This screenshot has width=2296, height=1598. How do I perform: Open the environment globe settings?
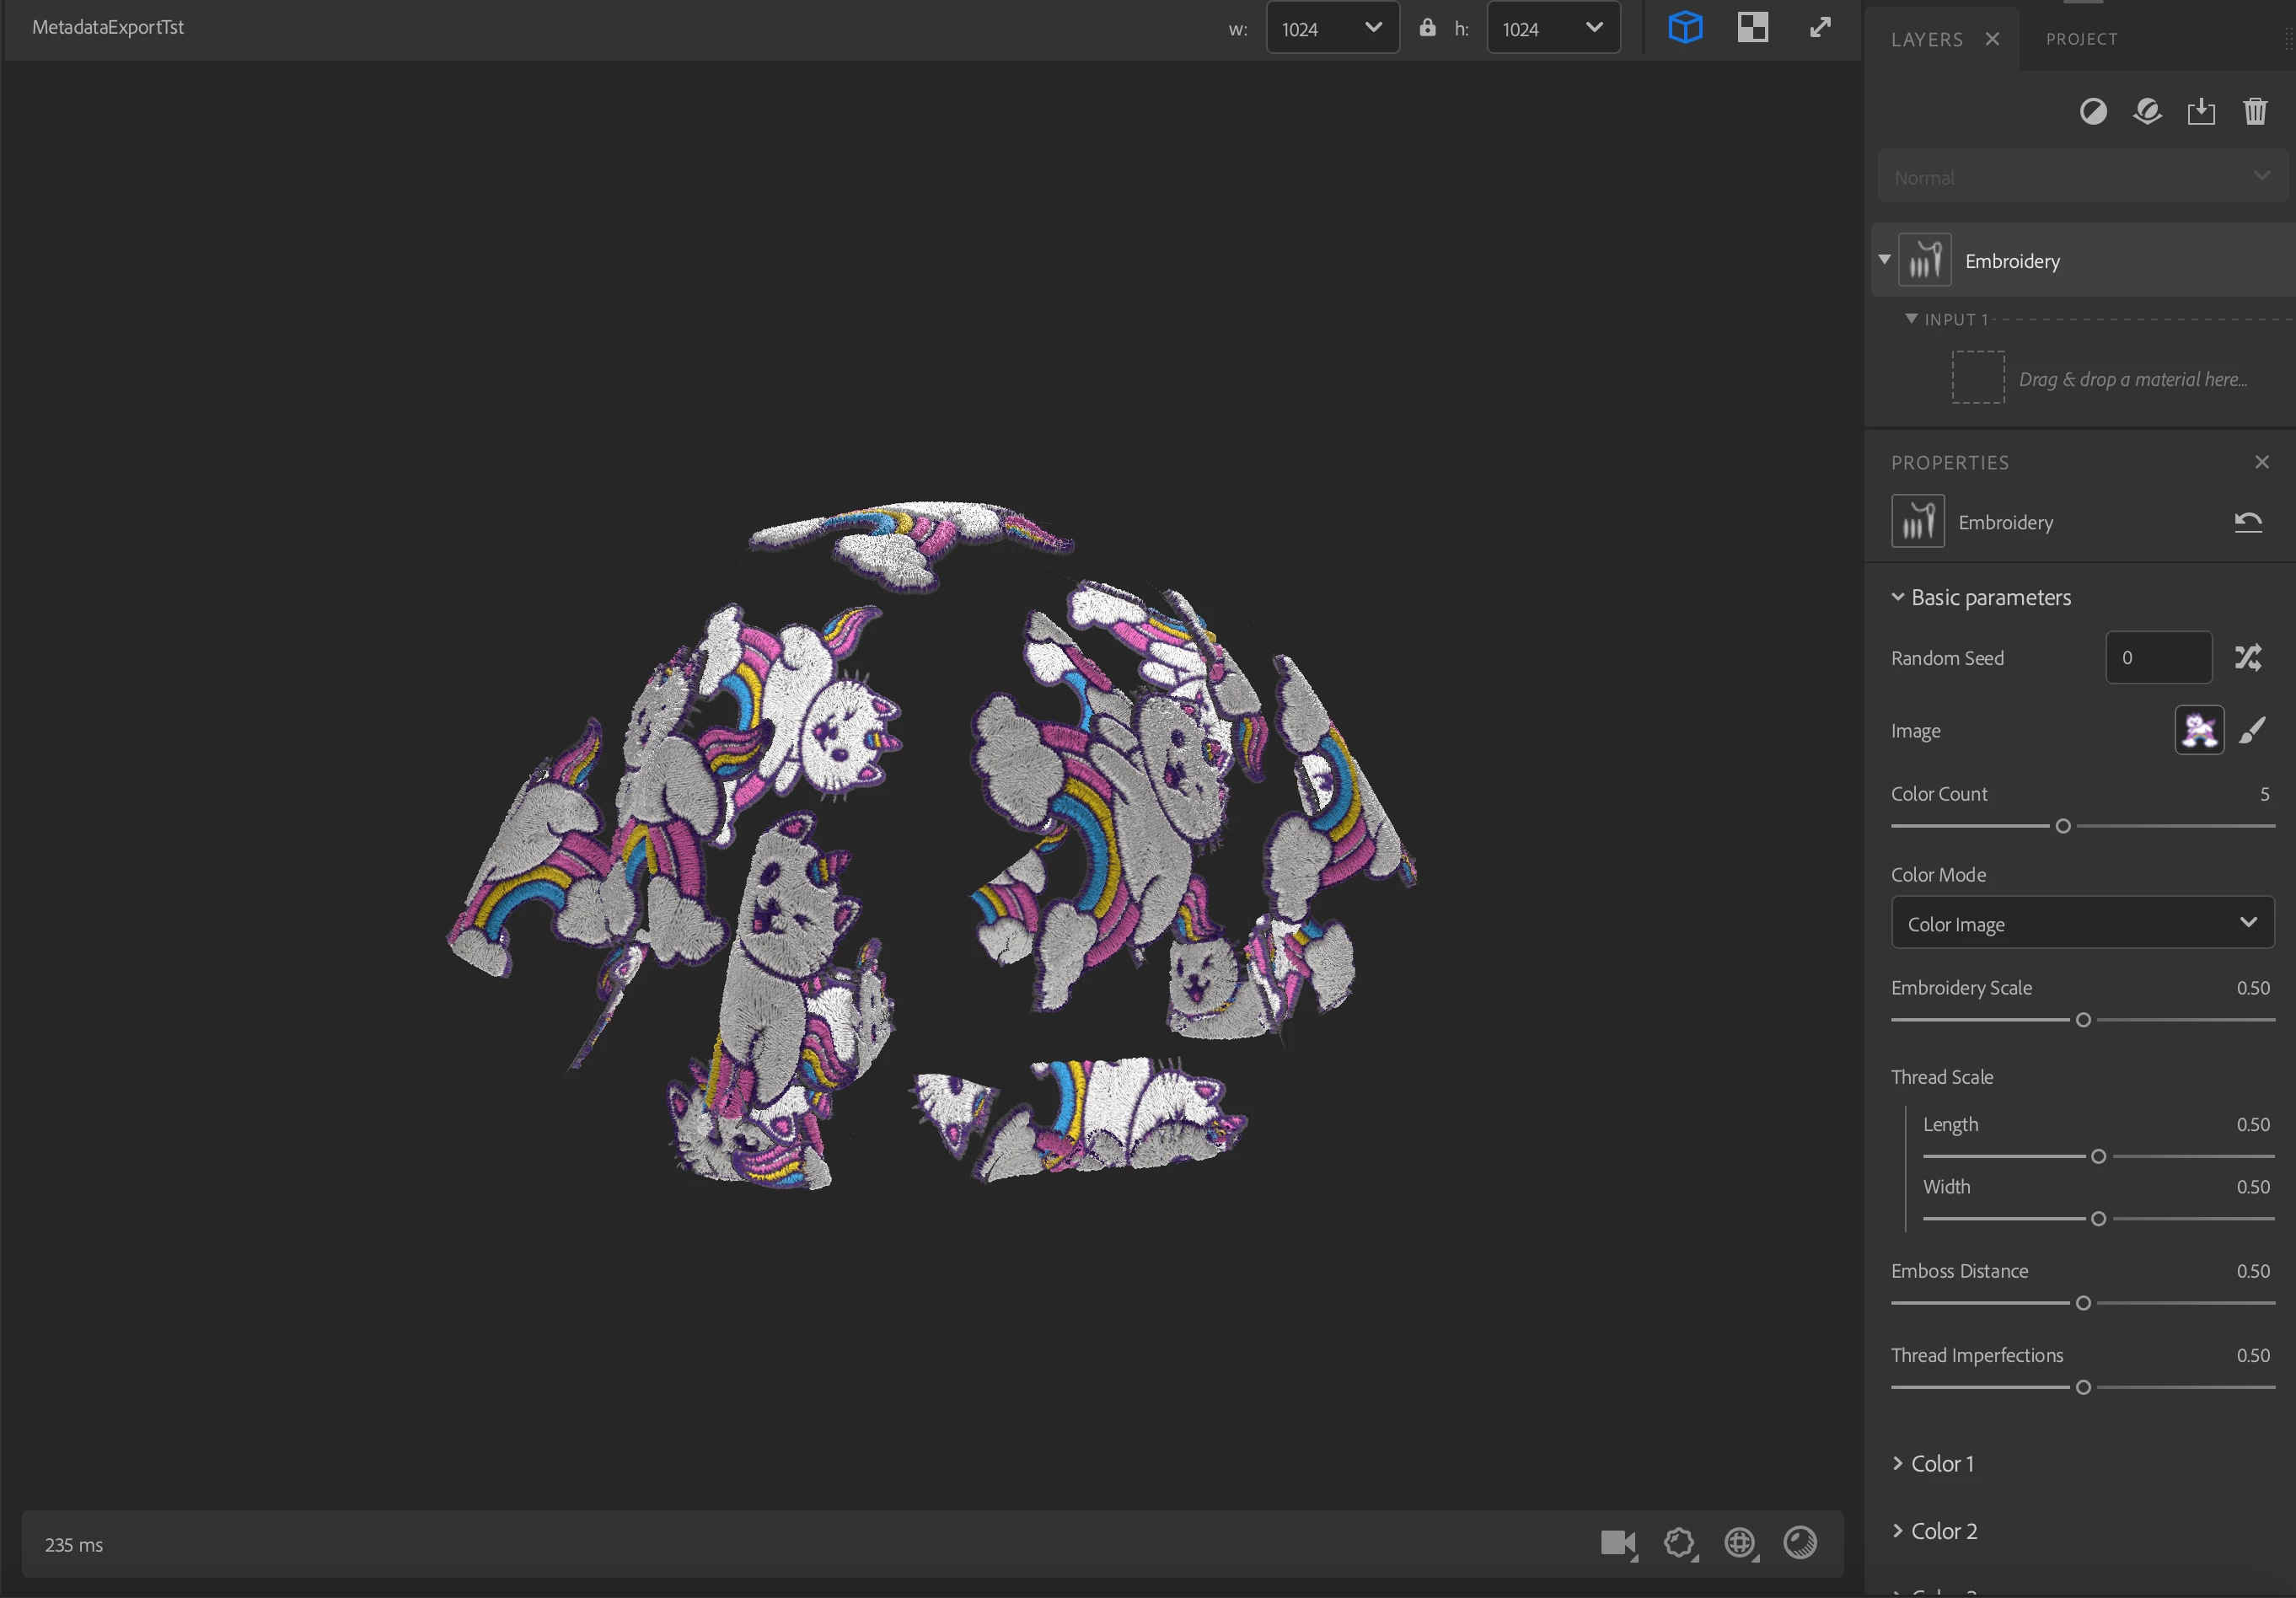[1740, 1543]
